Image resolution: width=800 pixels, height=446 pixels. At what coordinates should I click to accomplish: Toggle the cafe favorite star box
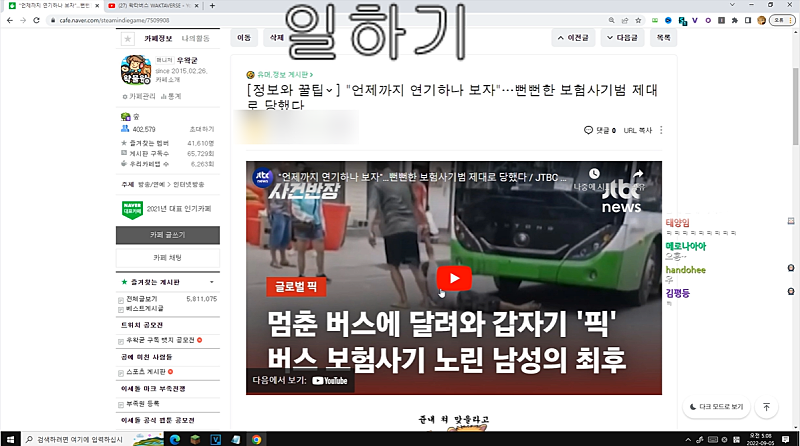128,39
